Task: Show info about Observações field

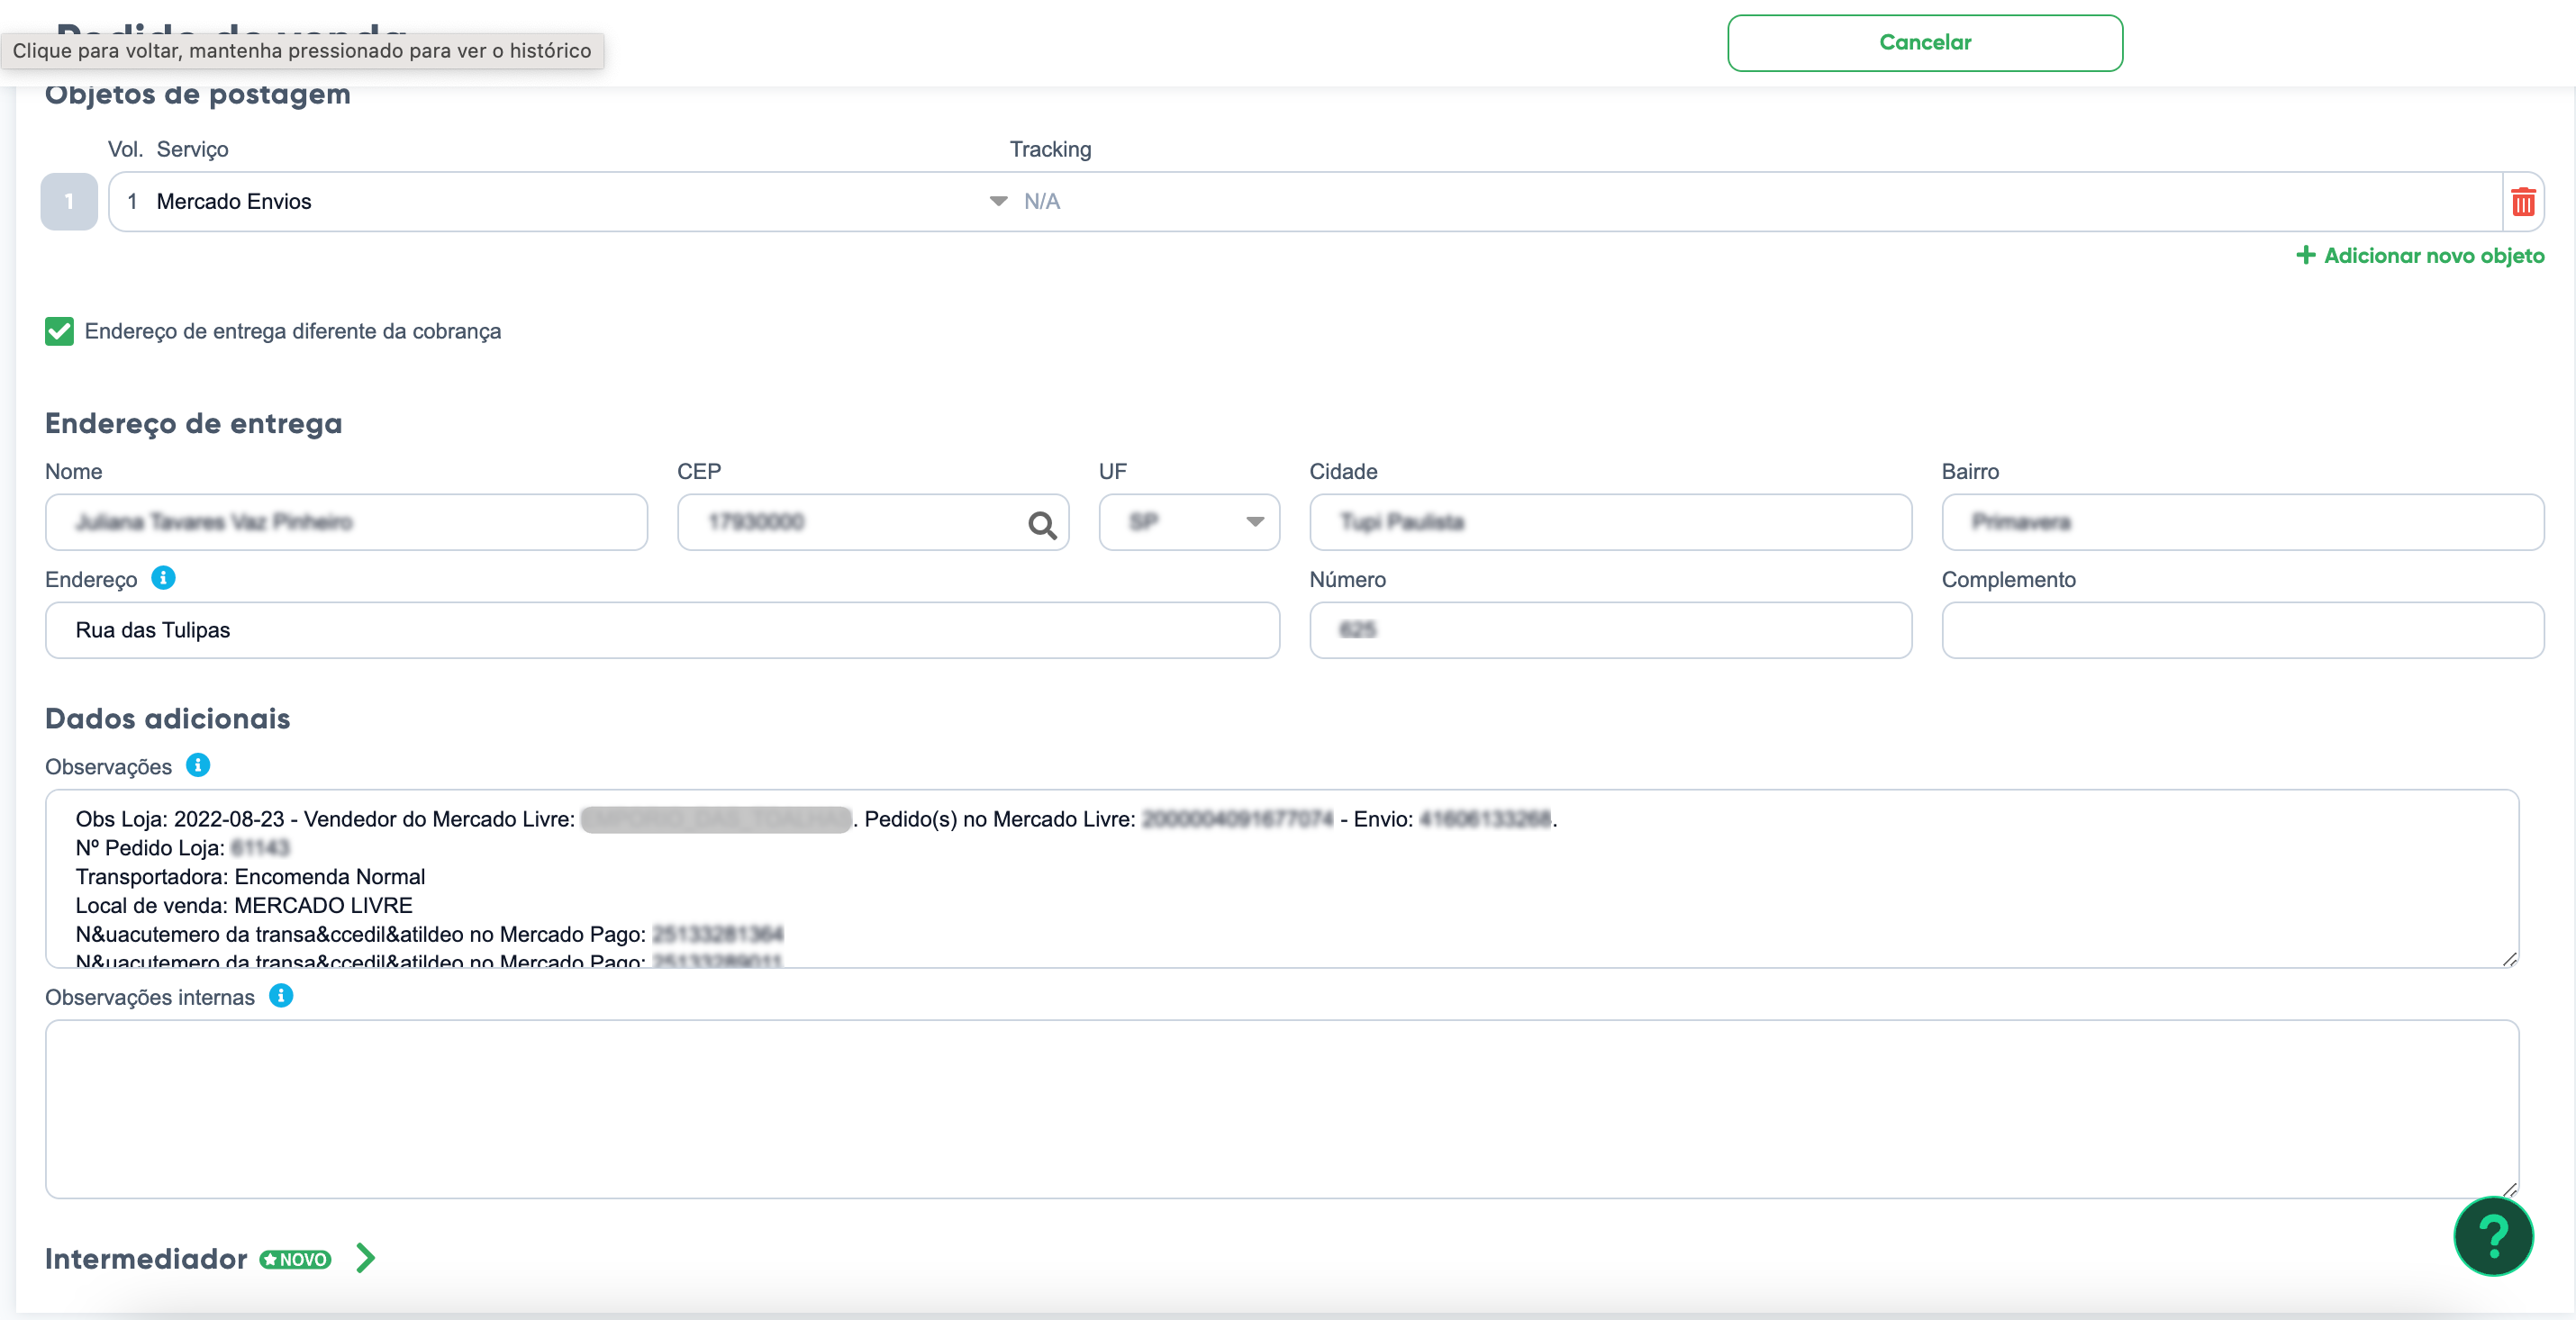Action: click(x=198, y=765)
